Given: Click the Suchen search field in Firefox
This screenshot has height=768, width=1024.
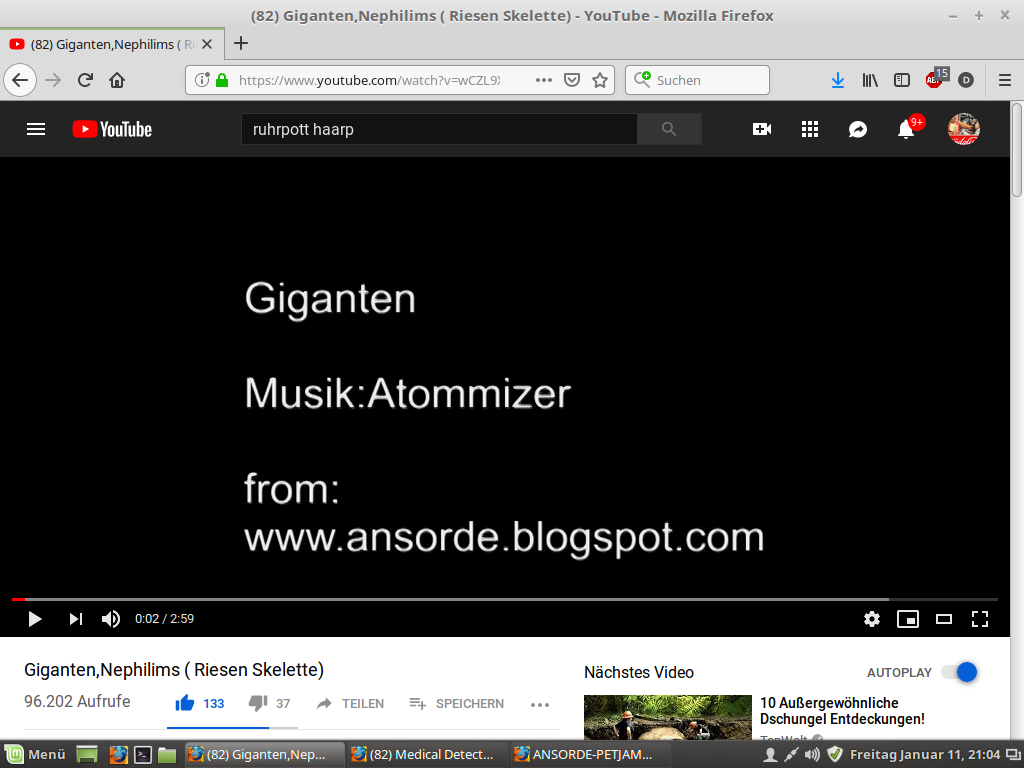Looking at the screenshot, I should tap(697, 80).
